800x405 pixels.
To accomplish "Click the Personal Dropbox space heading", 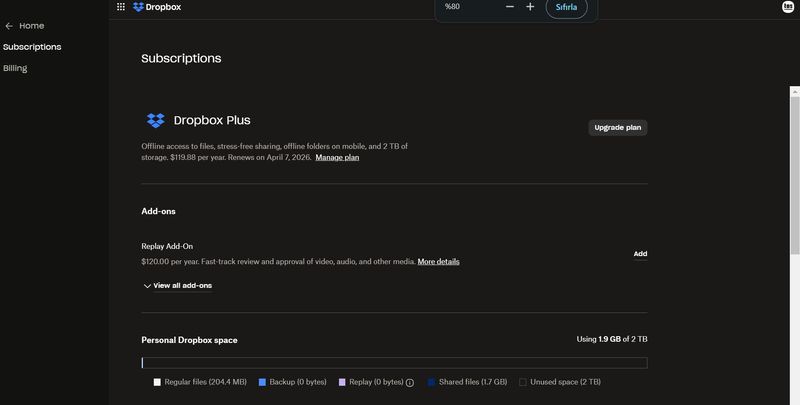I will click(x=189, y=340).
